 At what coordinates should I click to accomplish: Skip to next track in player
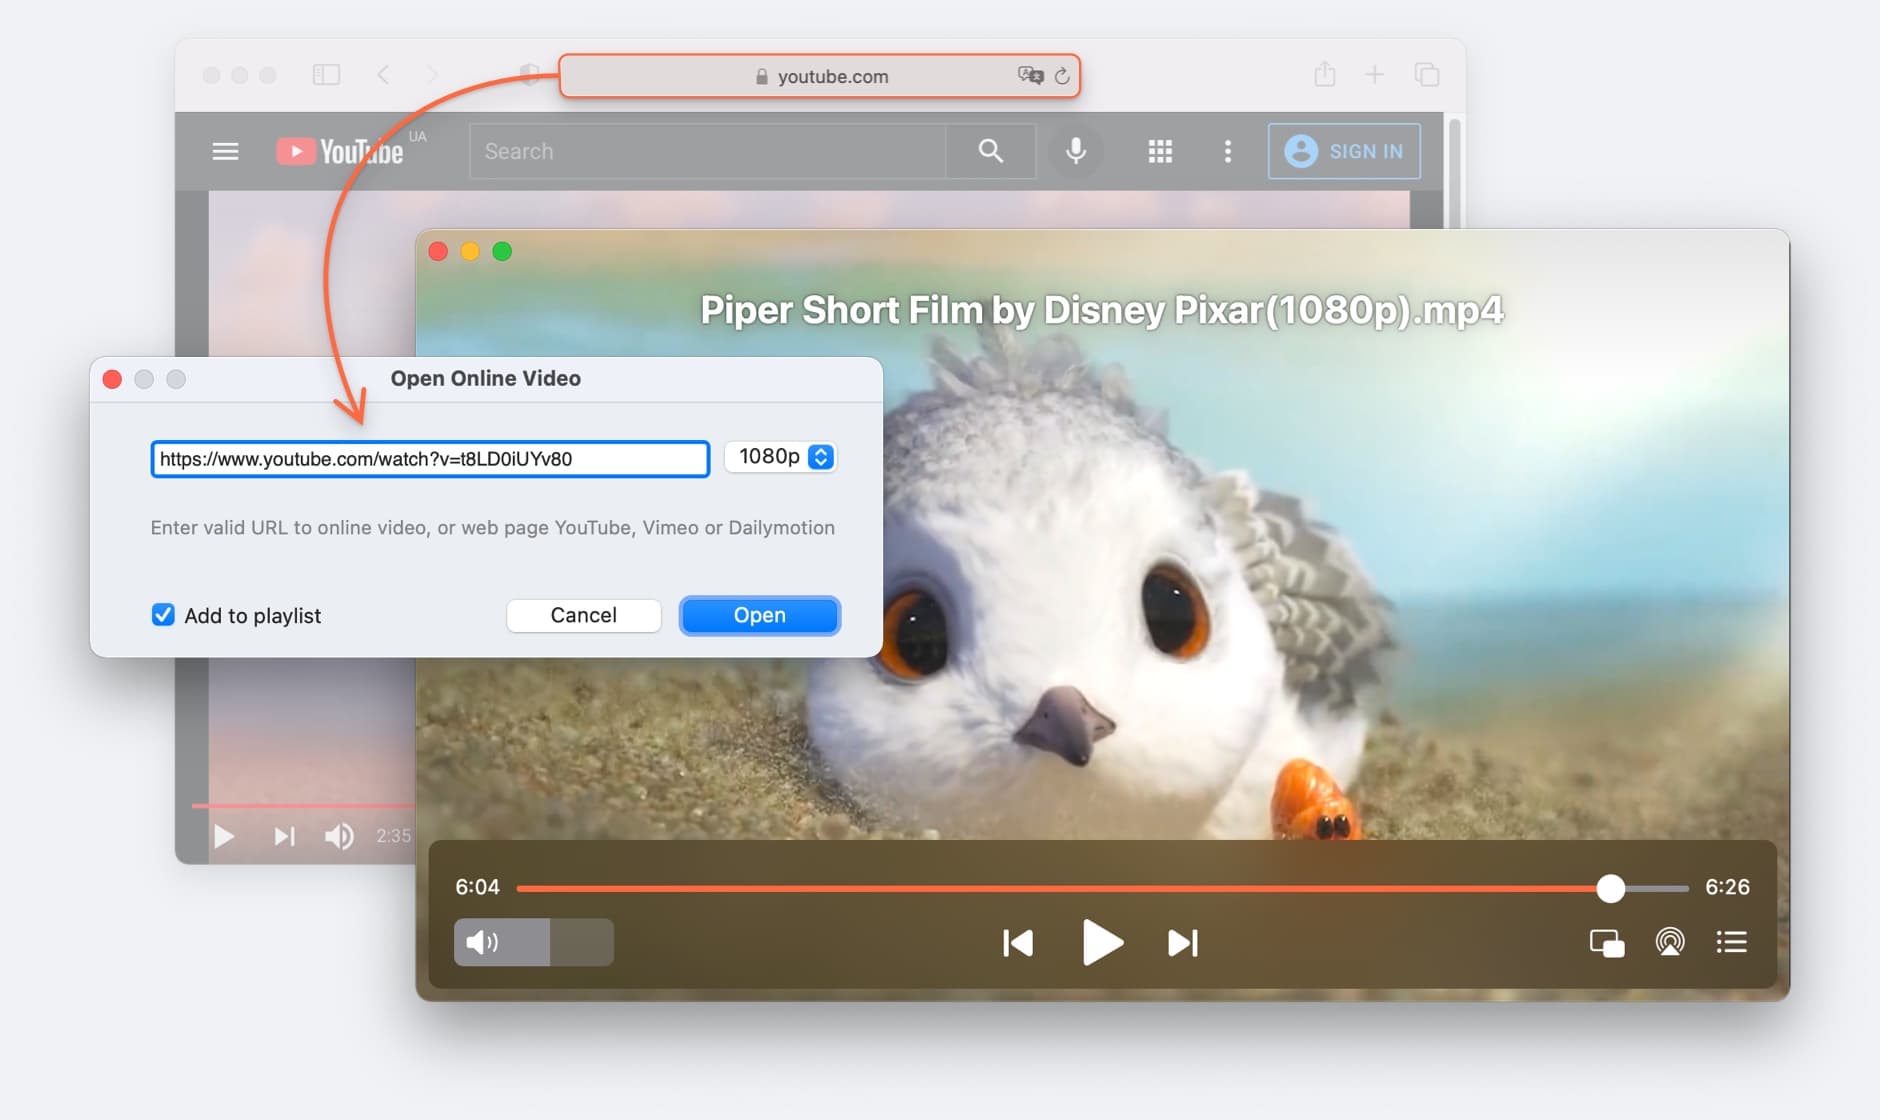1182,943
